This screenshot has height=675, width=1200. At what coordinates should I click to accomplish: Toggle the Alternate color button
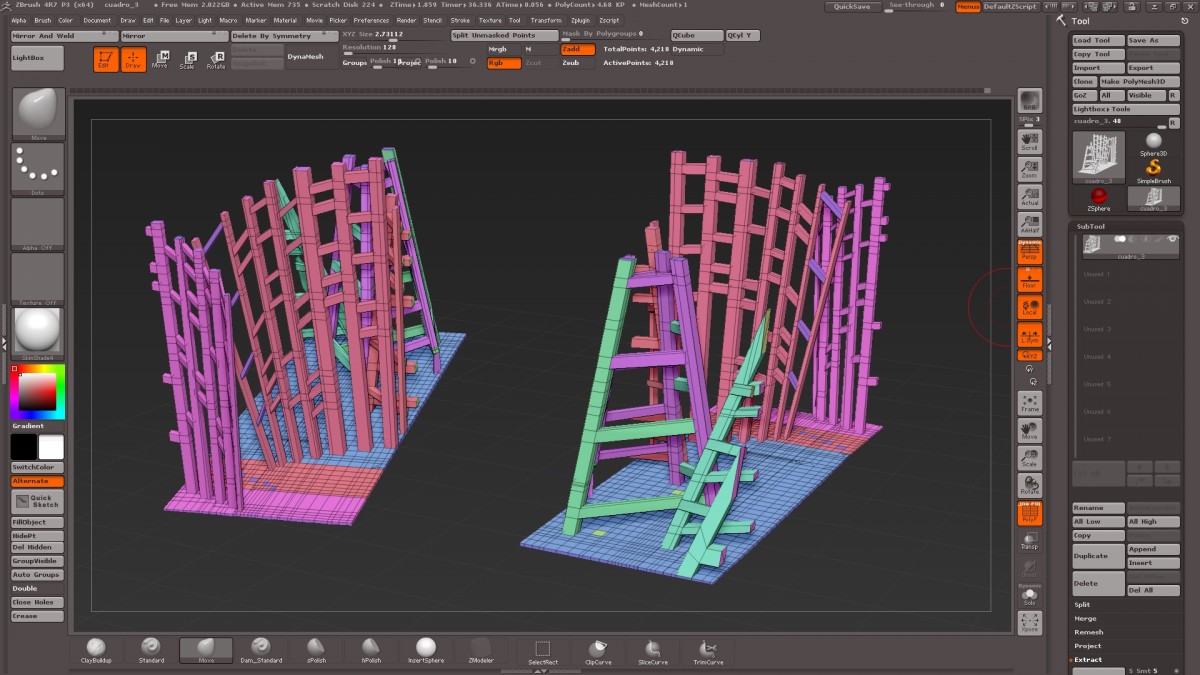pyautogui.click(x=37, y=481)
